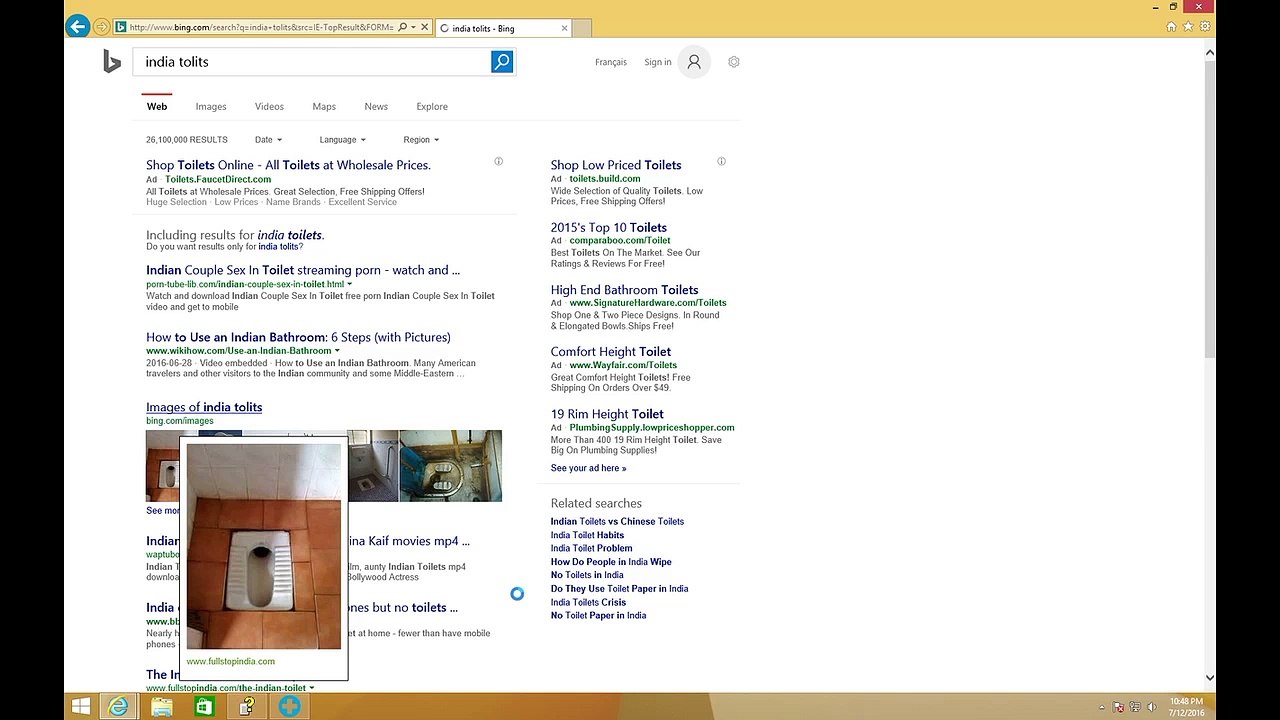The image size is (1280, 720).
Task: Open the Internet Explorer Tools gear
Action: pyautogui.click(x=1205, y=27)
